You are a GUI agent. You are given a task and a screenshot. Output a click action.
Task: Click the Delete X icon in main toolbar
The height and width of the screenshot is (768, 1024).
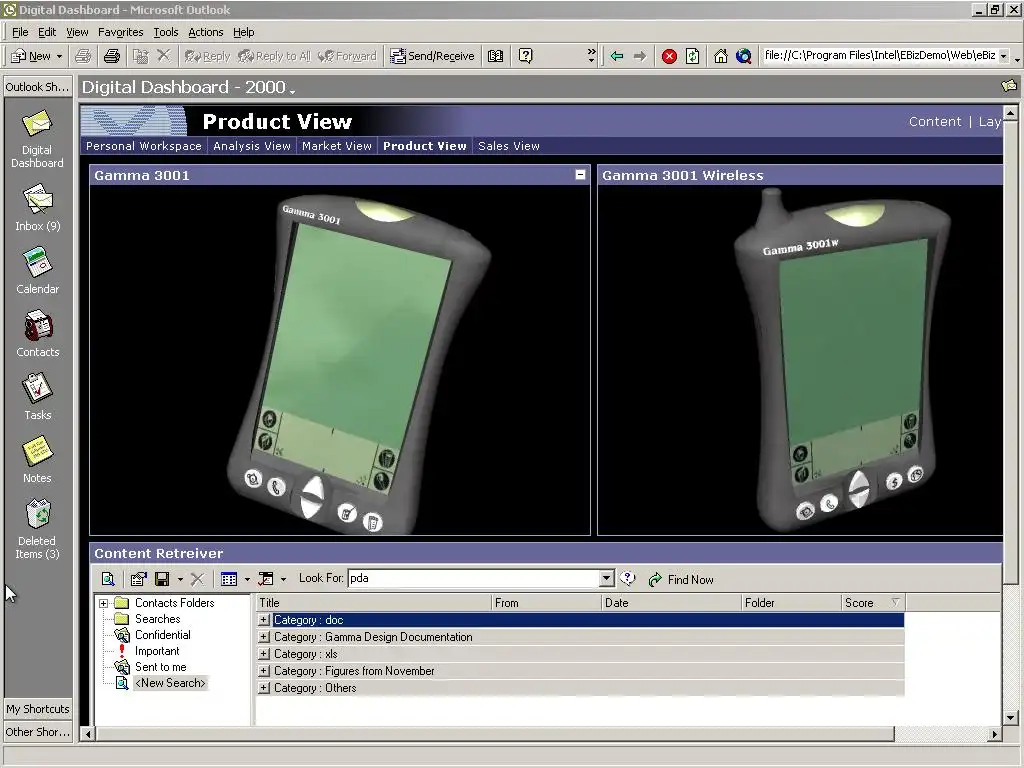163,56
